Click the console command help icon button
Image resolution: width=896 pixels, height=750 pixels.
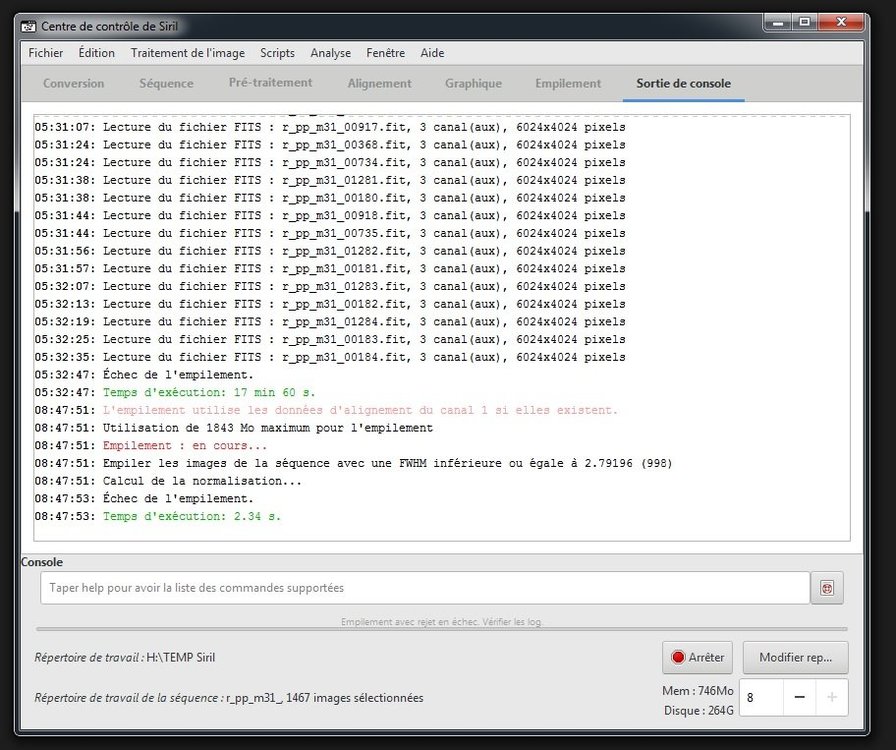click(826, 588)
